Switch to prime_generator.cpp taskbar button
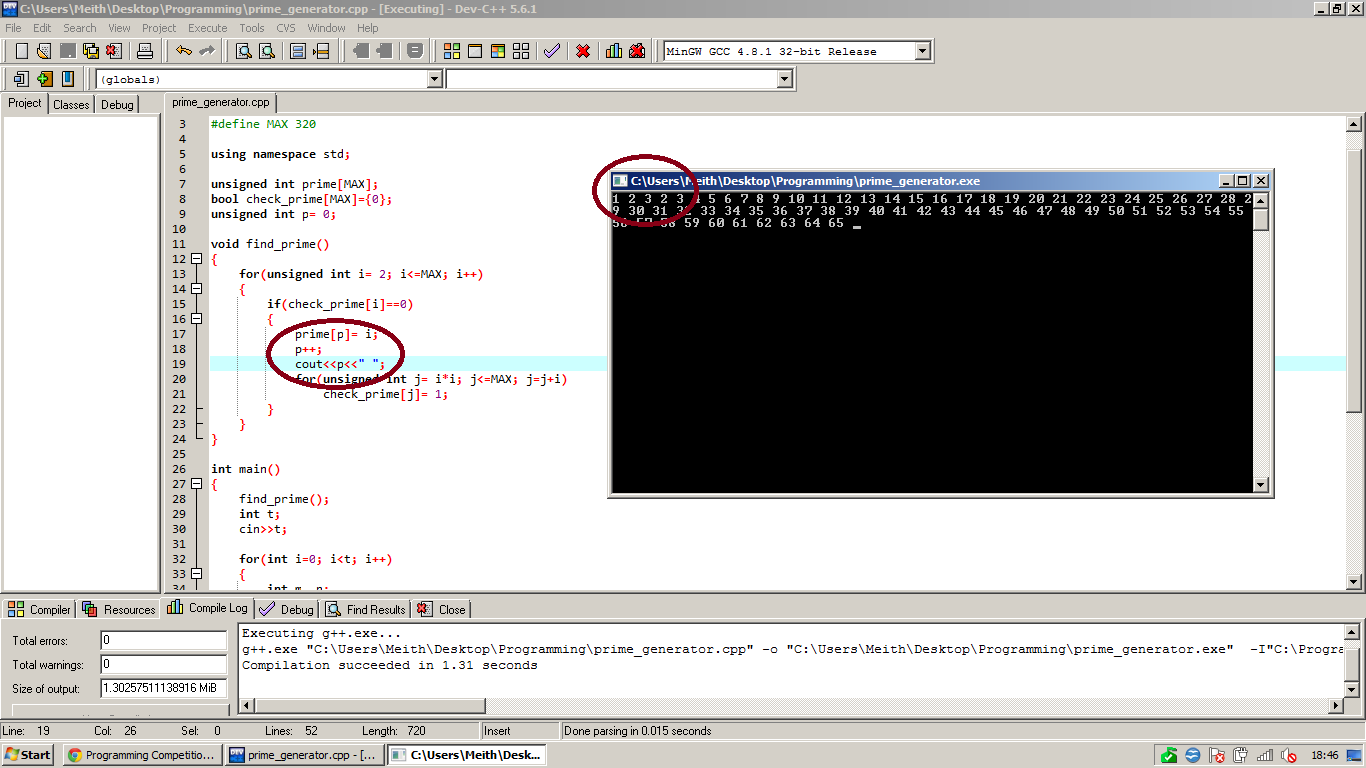1366x768 pixels. click(304, 755)
